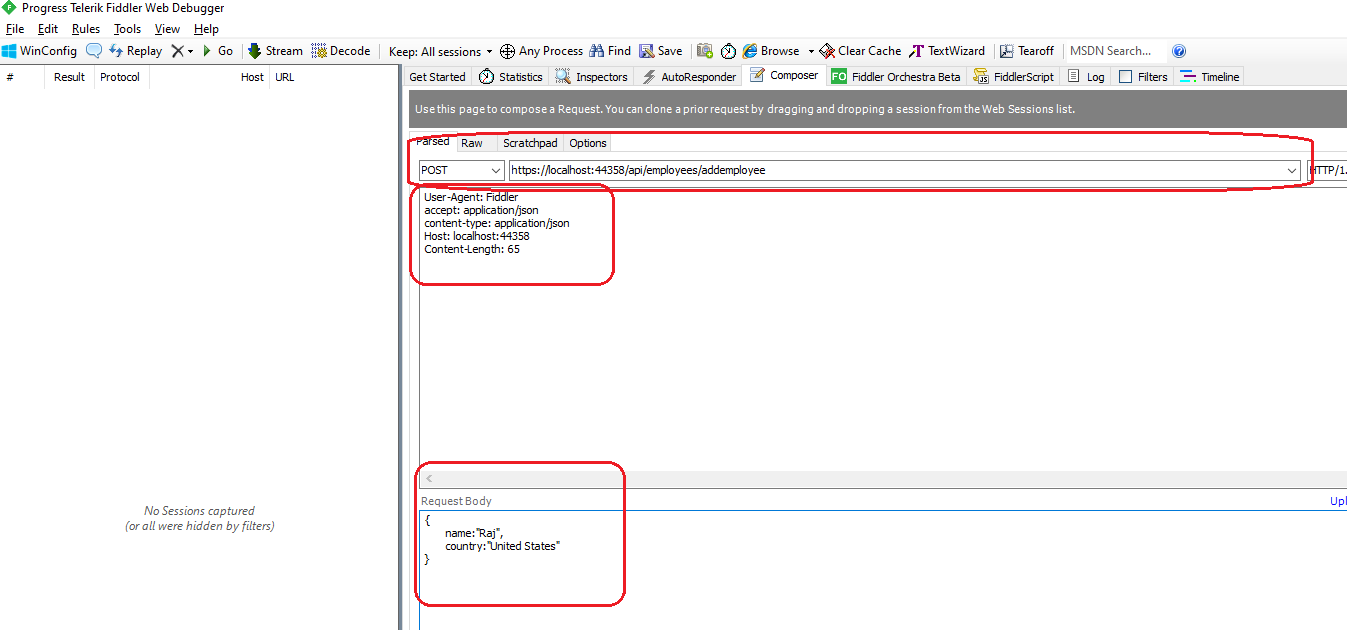Image resolution: width=1347 pixels, height=630 pixels.
Task: Select the Parsed composer sub-tab
Action: pyautogui.click(x=433, y=142)
